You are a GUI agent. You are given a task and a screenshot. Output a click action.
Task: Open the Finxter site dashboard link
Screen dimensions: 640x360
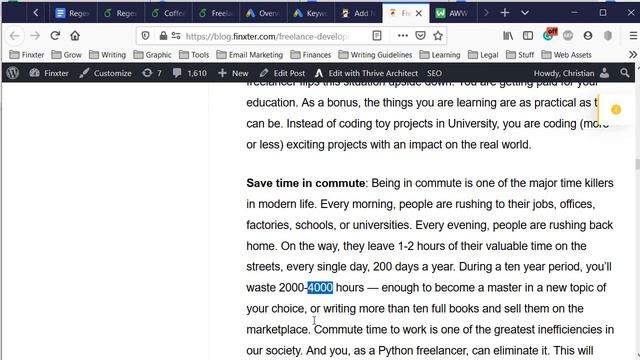49,73
